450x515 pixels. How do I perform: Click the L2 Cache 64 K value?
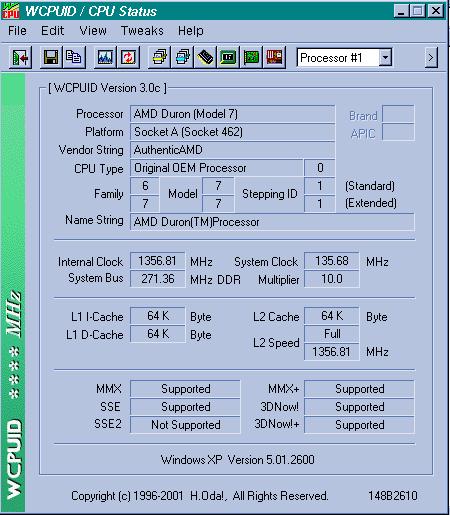point(332,316)
